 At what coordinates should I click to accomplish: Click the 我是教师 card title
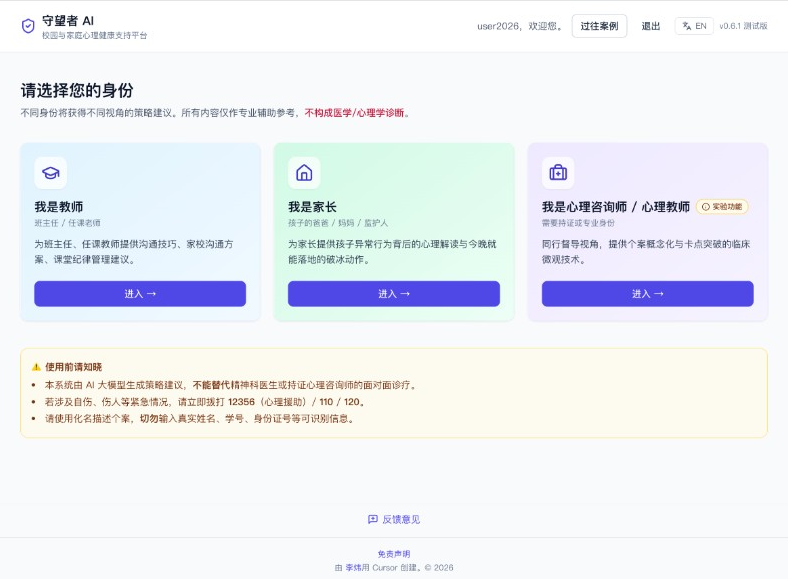59,207
